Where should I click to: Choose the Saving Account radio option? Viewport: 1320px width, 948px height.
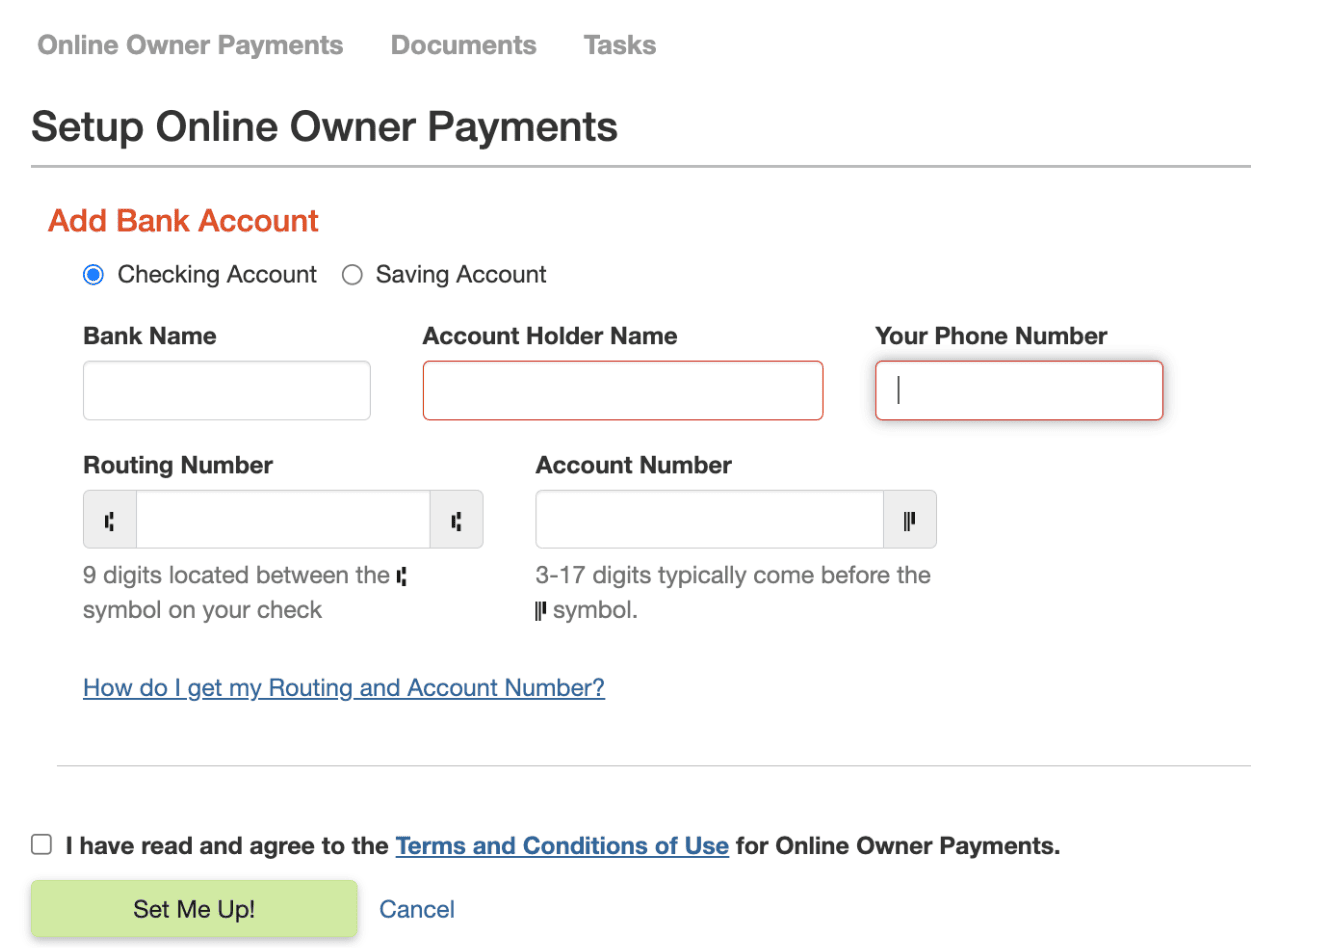(352, 275)
